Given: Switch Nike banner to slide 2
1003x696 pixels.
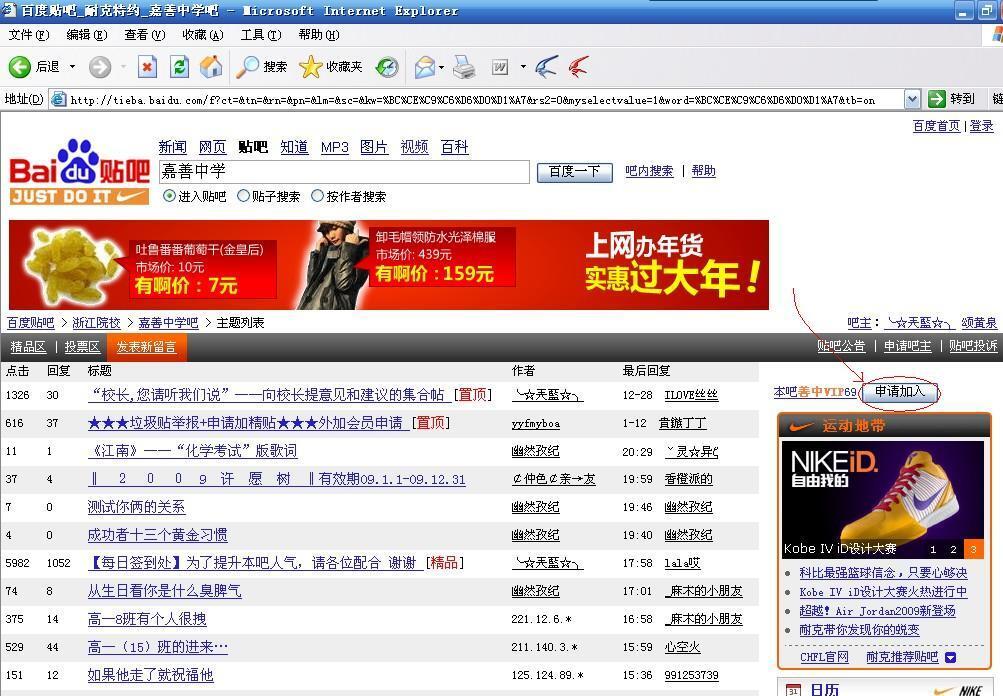Looking at the screenshot, I should pyautogui.click(x=953, y=549).
